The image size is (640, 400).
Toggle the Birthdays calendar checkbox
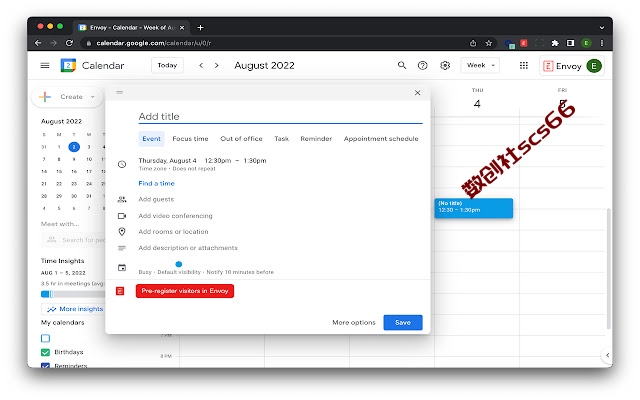tap(45, 352)
